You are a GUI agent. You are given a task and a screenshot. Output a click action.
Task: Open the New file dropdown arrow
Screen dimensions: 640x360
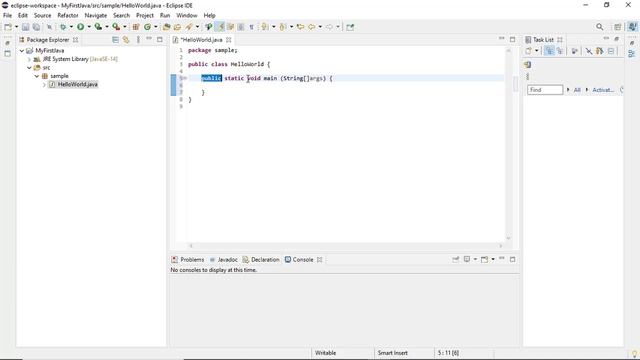point(16,27)
